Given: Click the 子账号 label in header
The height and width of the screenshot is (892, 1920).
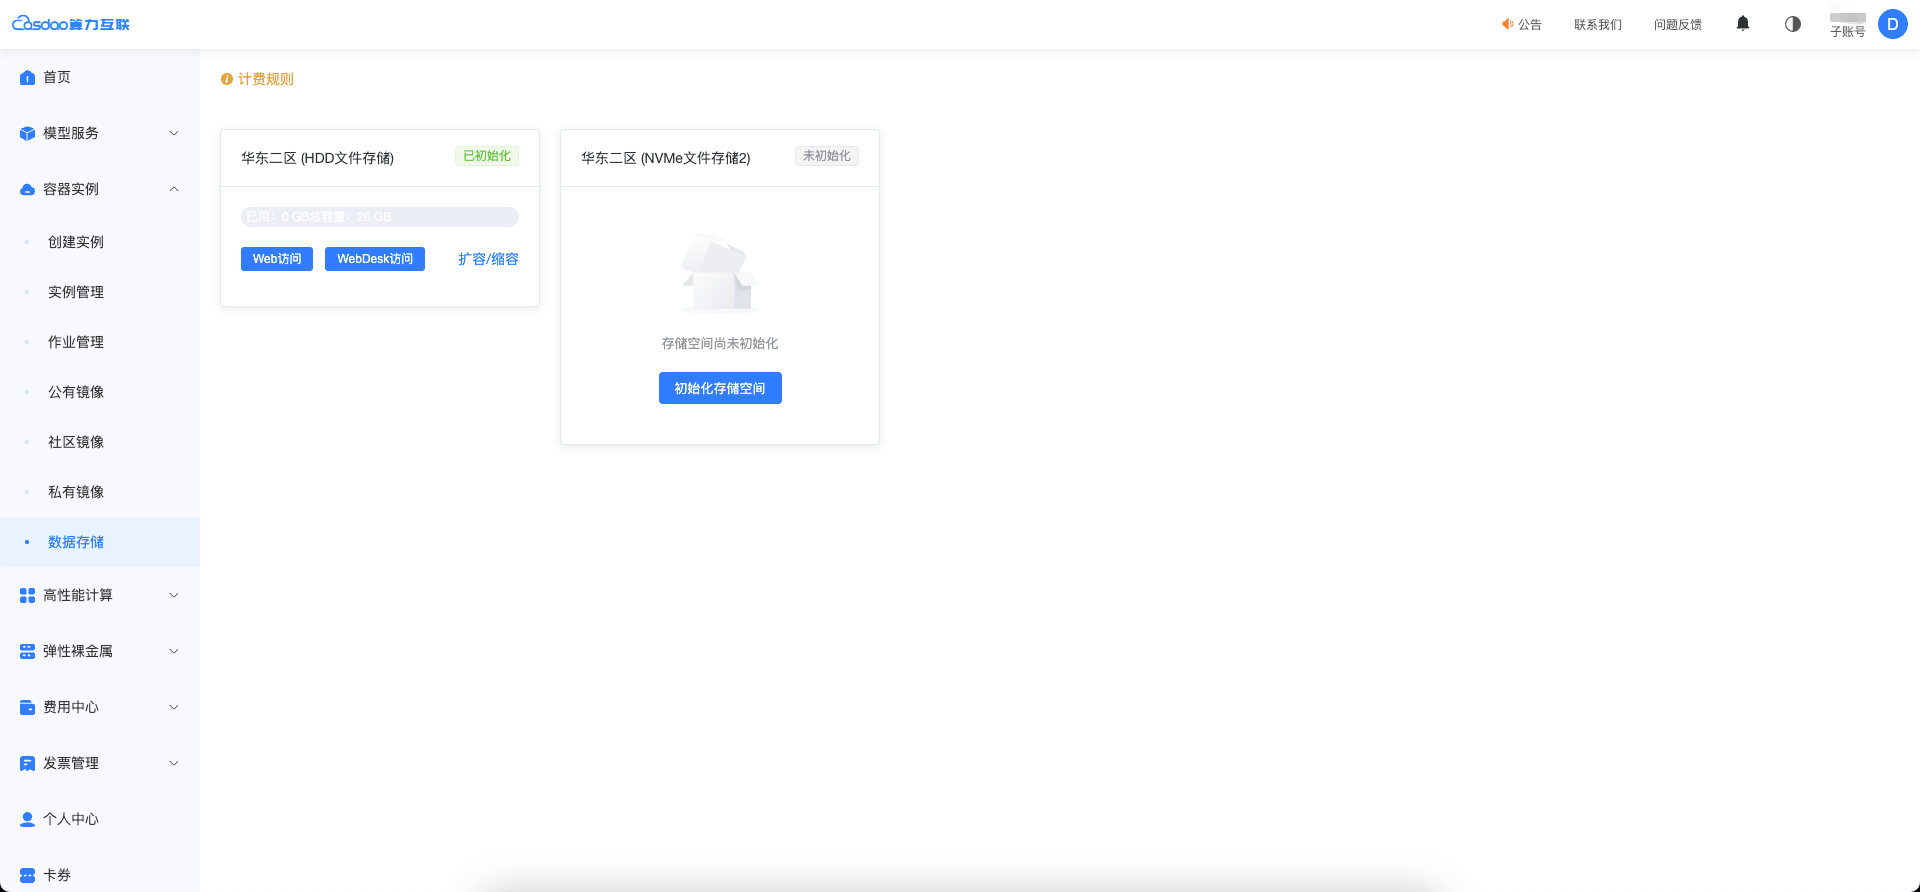Looking at the screenshot, I should click(x=1848, y=31).
